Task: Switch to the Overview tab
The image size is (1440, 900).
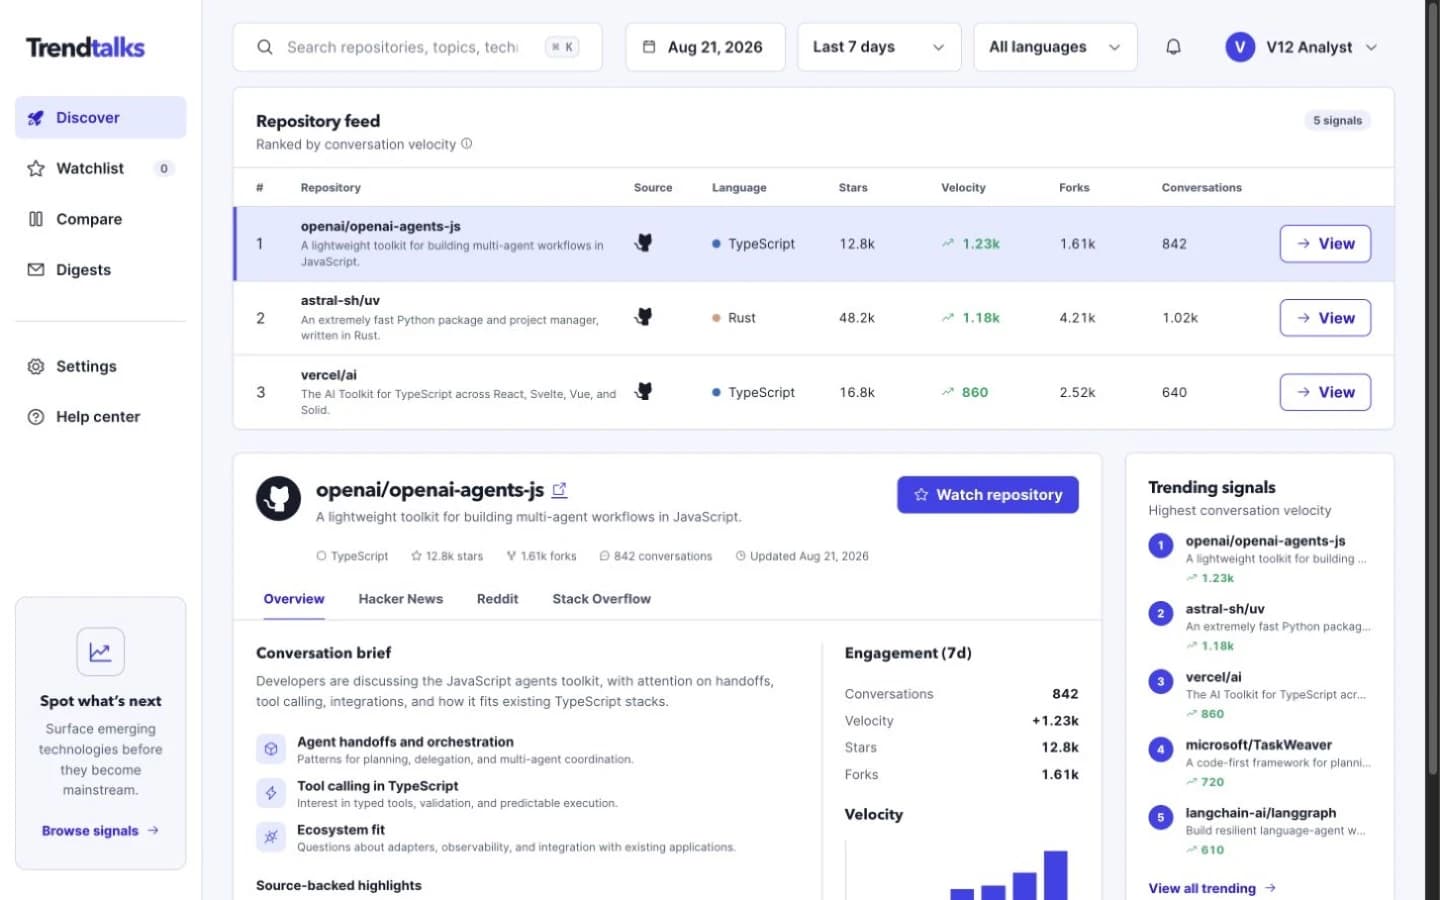Action: click(294, 599)
